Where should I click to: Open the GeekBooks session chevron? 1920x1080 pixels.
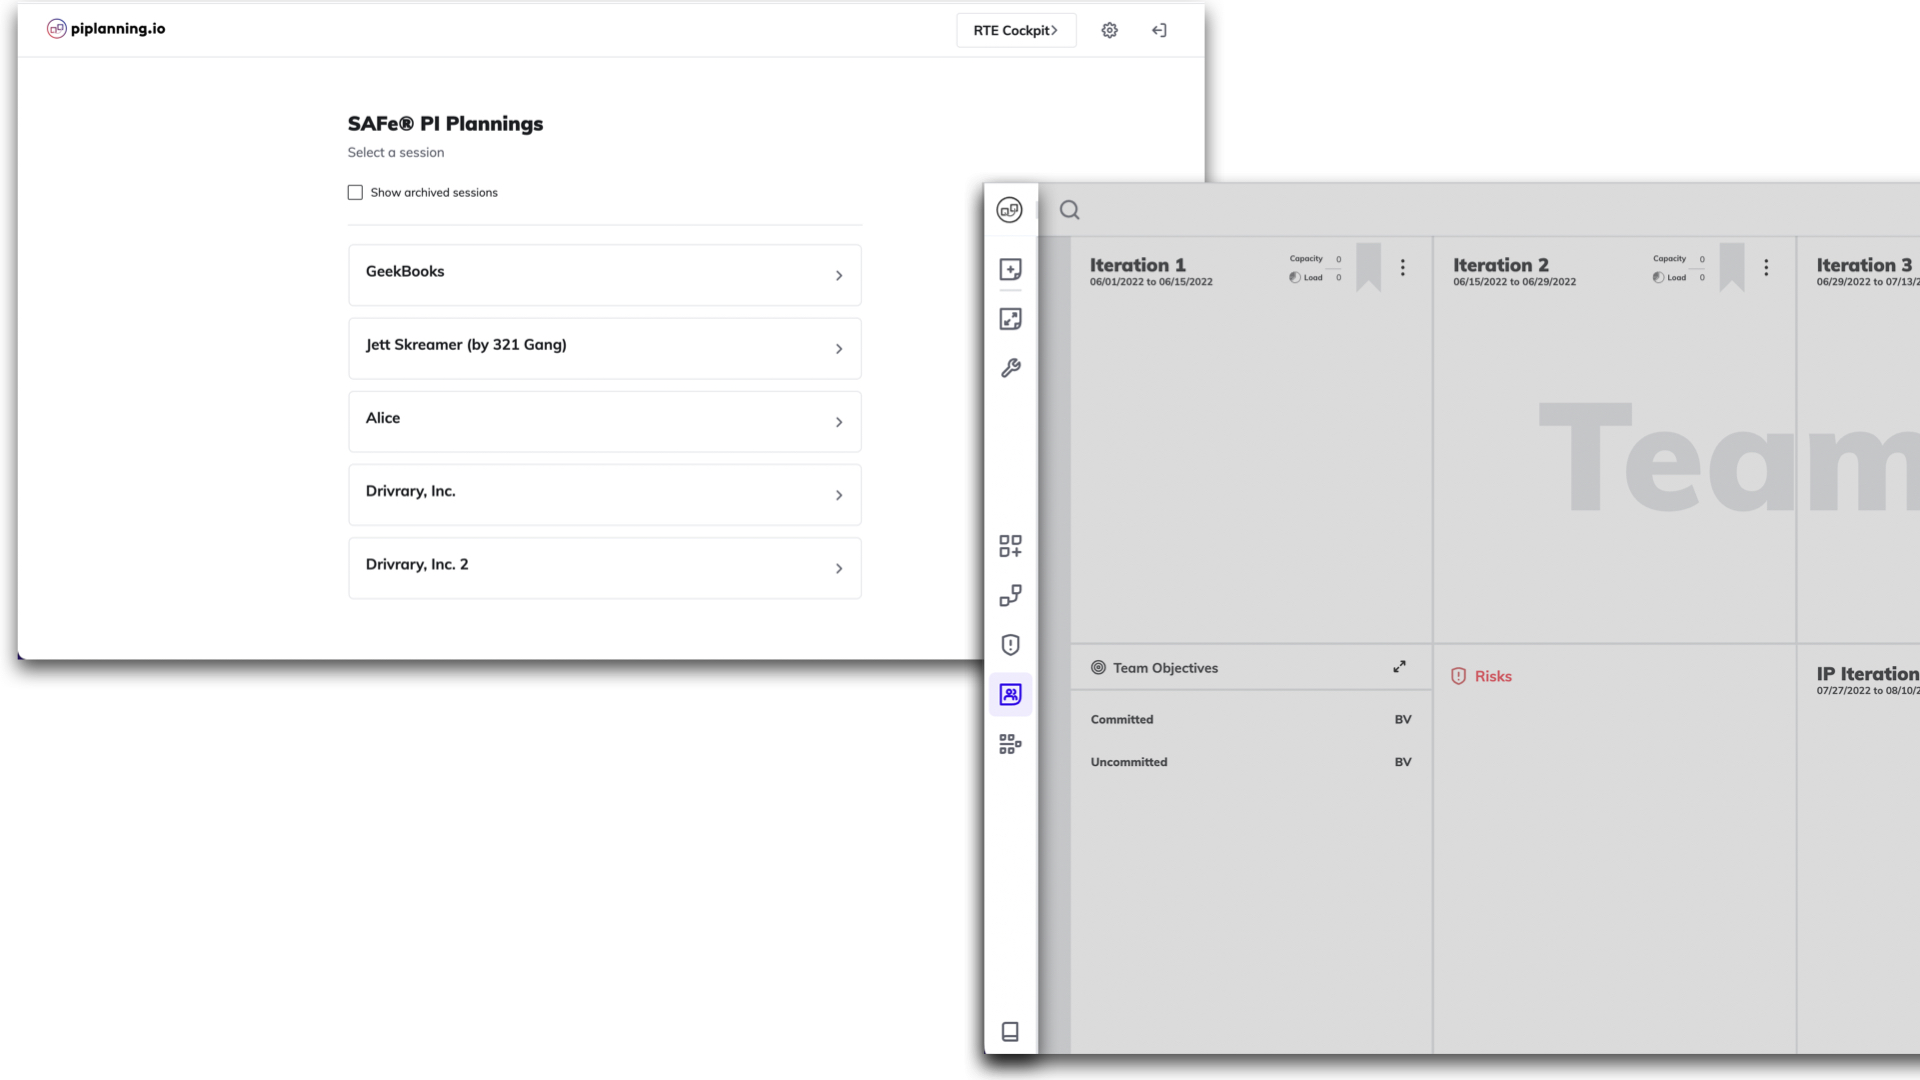838,275
